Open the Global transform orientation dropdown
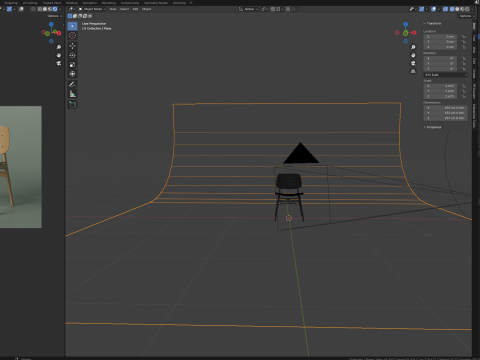This screenshot has width=480, height=360. click(249, 9)
